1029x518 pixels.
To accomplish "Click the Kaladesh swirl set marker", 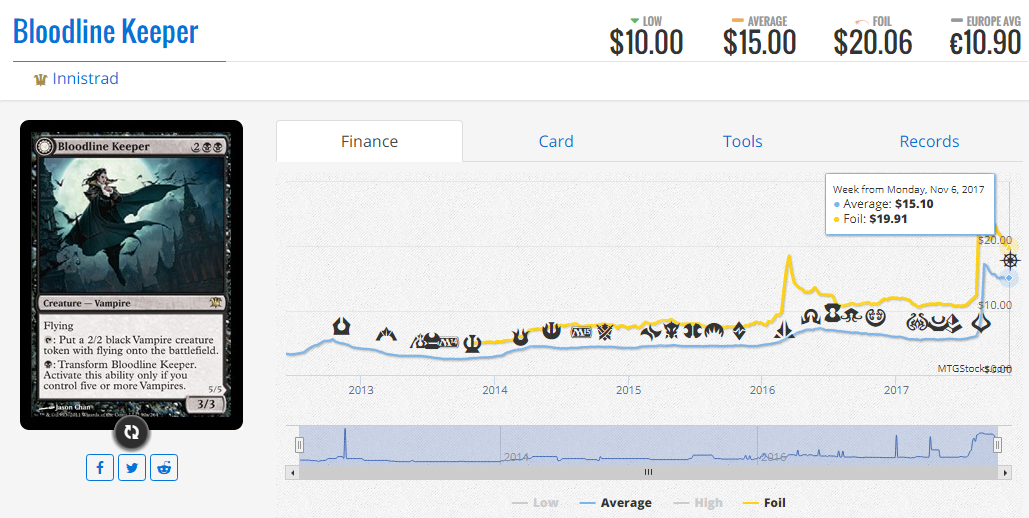I will (x=875, y=318).
